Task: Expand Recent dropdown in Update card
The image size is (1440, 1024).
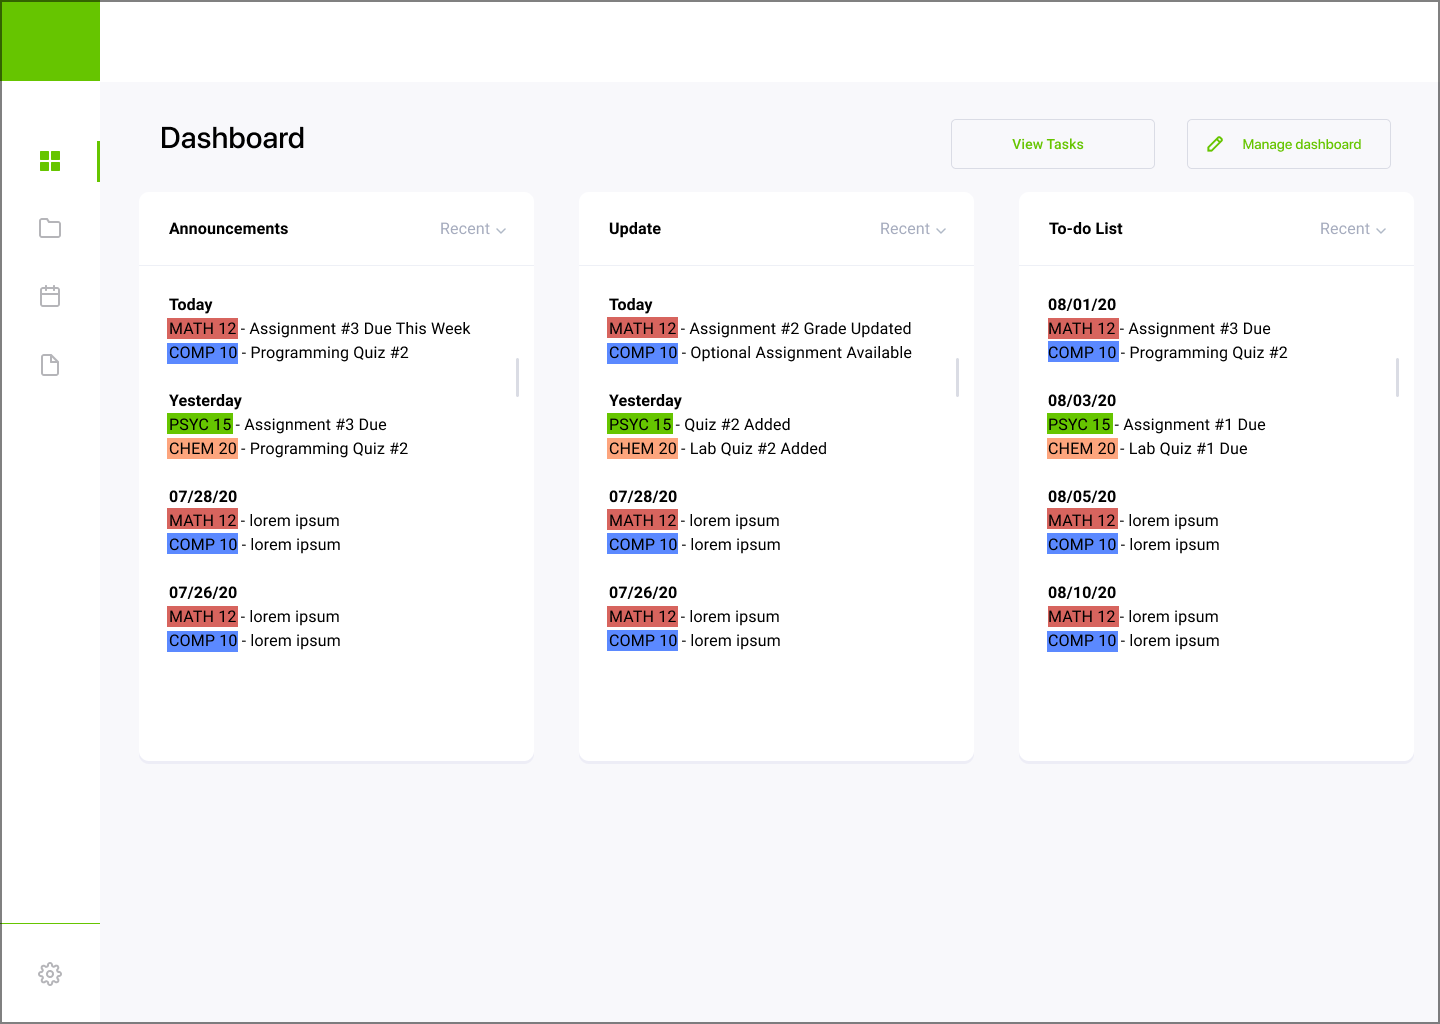Action: (913, 229)
